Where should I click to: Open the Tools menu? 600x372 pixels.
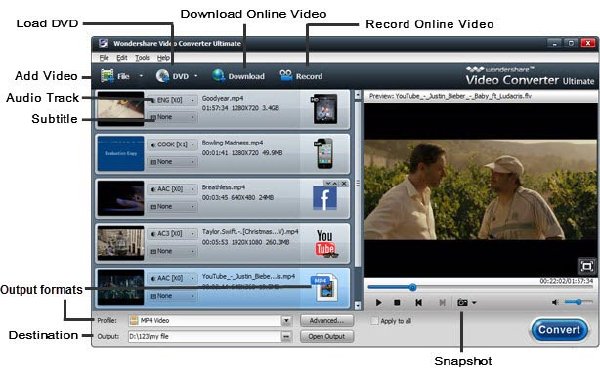pos(142,58)
